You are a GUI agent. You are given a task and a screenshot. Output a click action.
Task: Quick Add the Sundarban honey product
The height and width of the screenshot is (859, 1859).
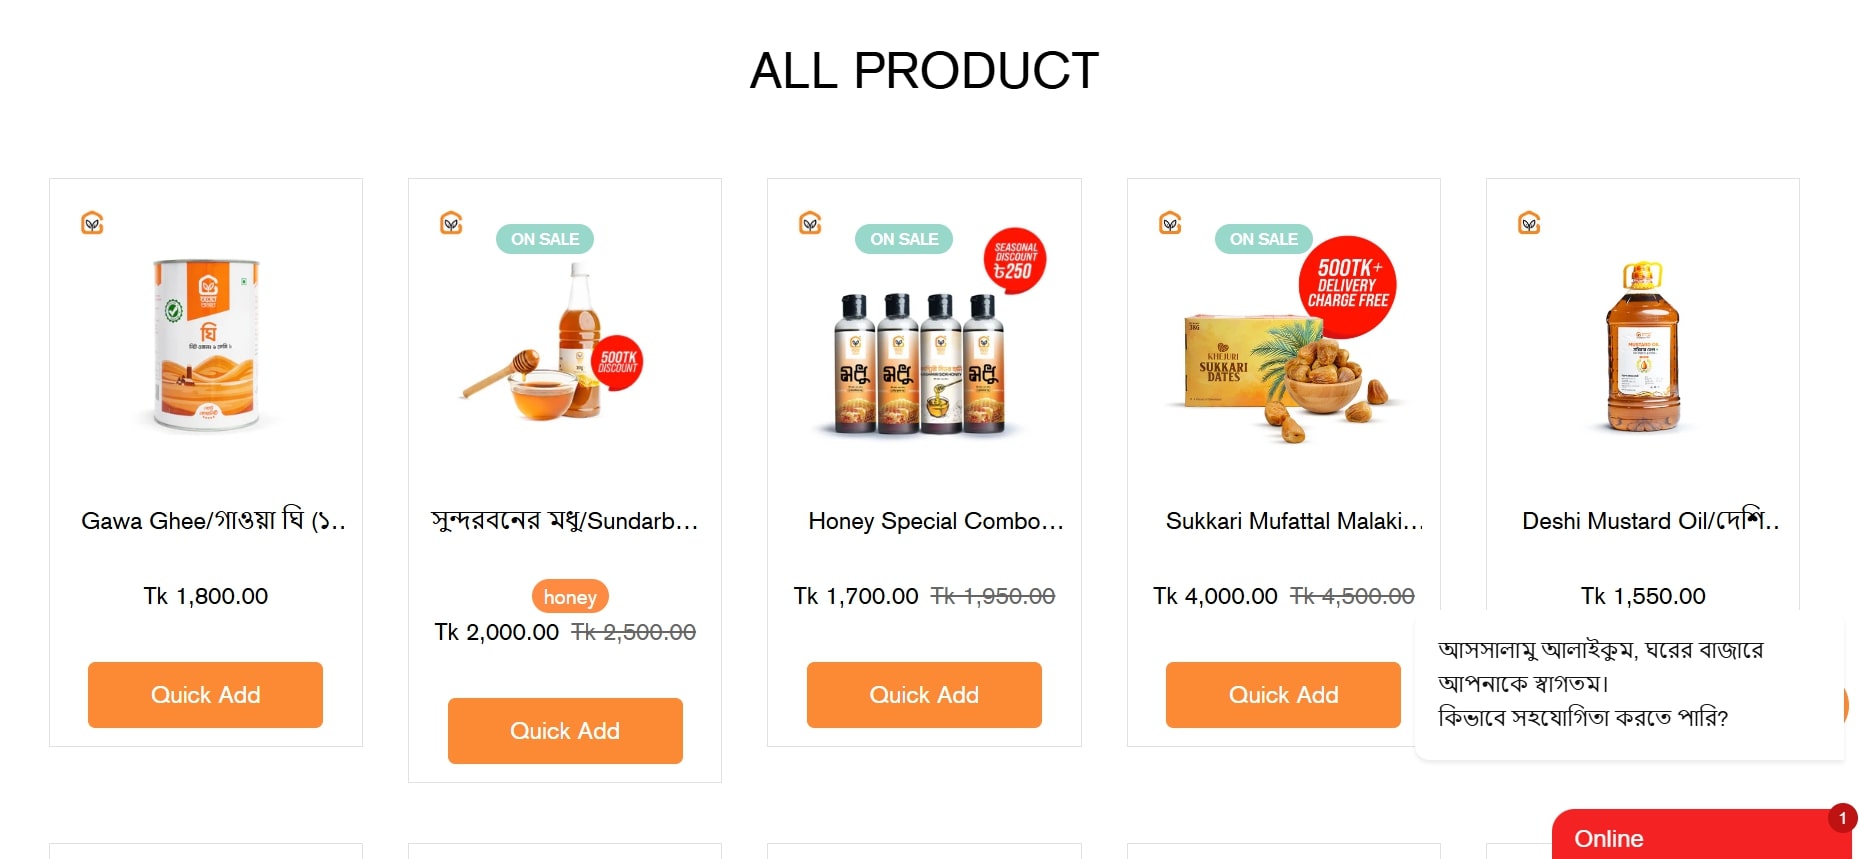[565, 731]
